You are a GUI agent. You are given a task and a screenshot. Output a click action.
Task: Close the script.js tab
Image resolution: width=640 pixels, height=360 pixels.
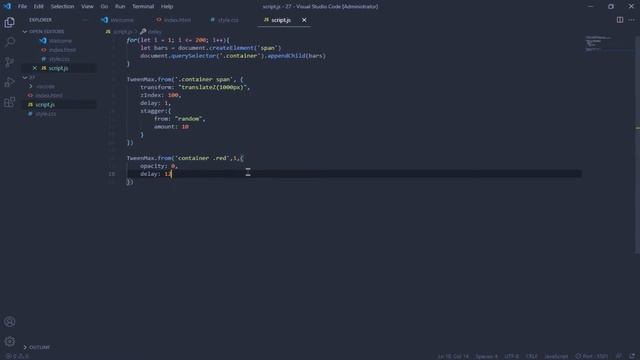click(304, 20)
